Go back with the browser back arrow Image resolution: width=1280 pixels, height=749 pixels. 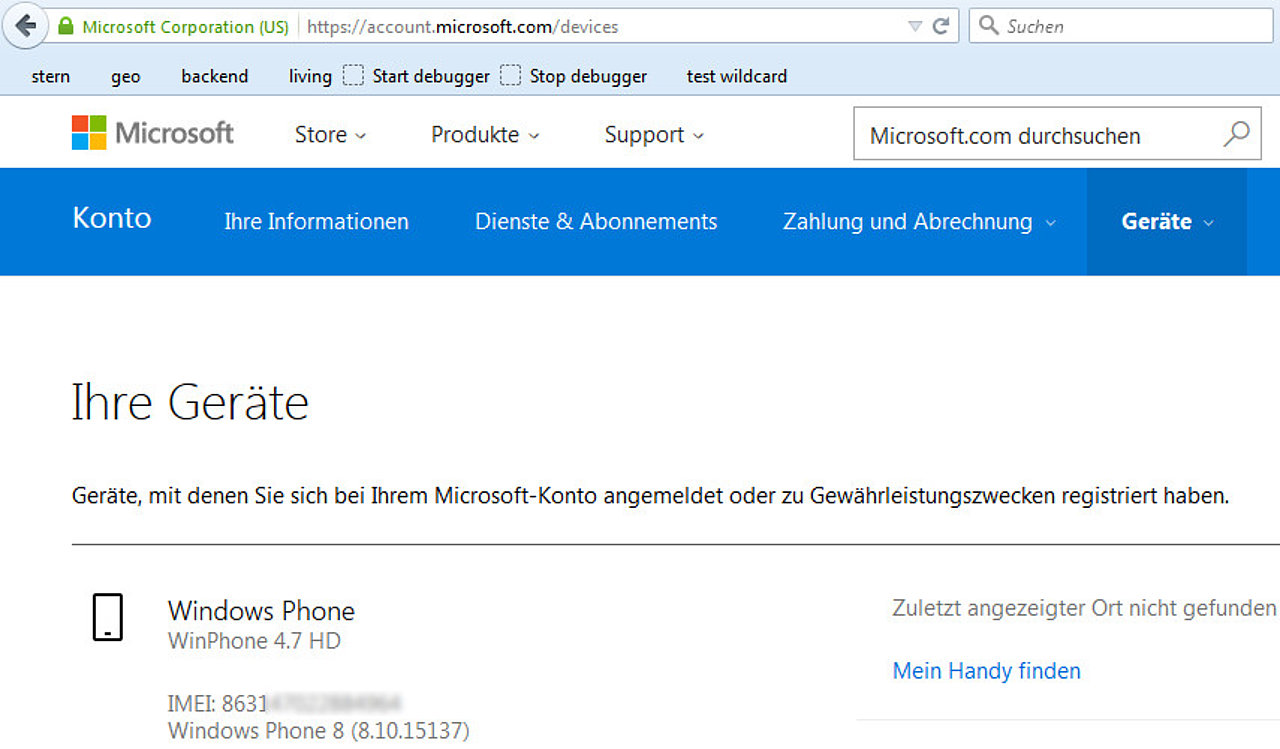click(25, 26)
